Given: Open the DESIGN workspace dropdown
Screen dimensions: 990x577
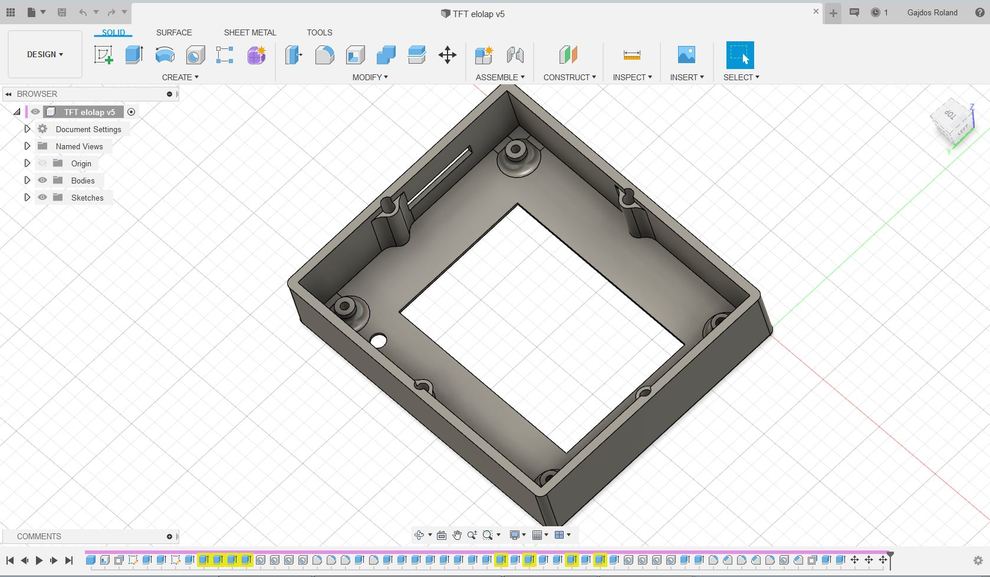Looking at the screenshot, I should [45, 54].
